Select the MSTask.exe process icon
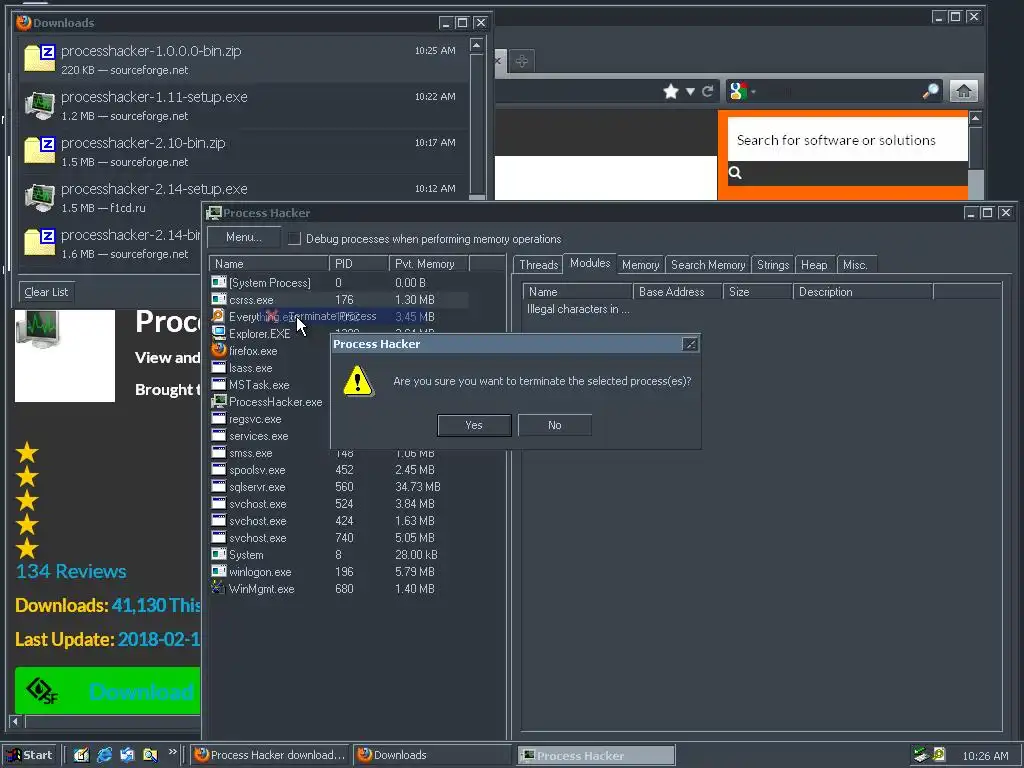Viewport: 1024px width, 768px height. coord(219,384)
